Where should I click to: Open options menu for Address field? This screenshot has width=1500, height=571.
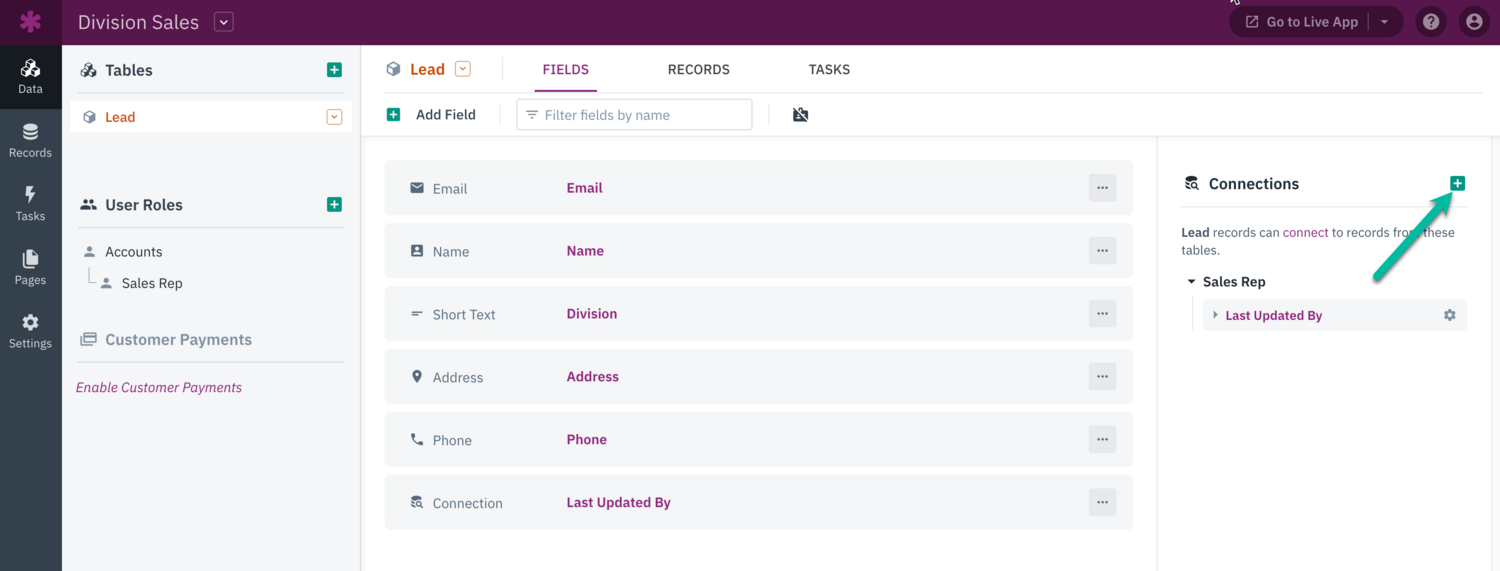(1102, 377)
